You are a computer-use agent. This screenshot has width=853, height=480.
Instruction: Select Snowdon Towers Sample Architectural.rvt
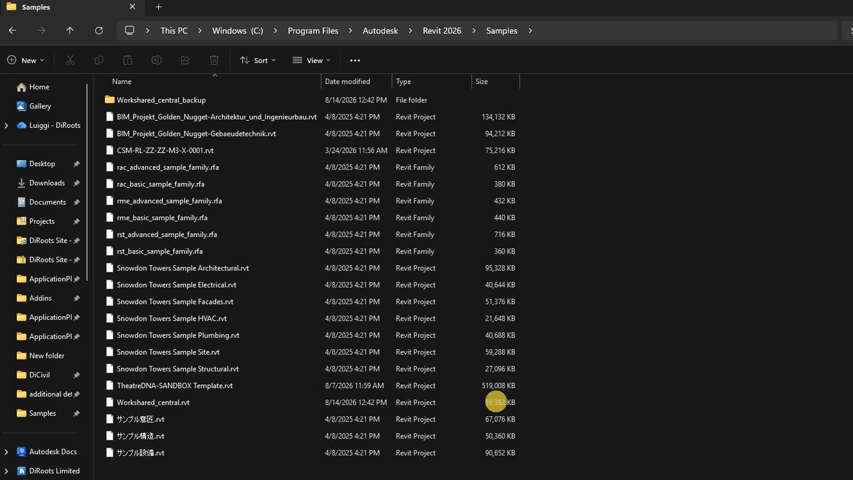tap(182, 268)
